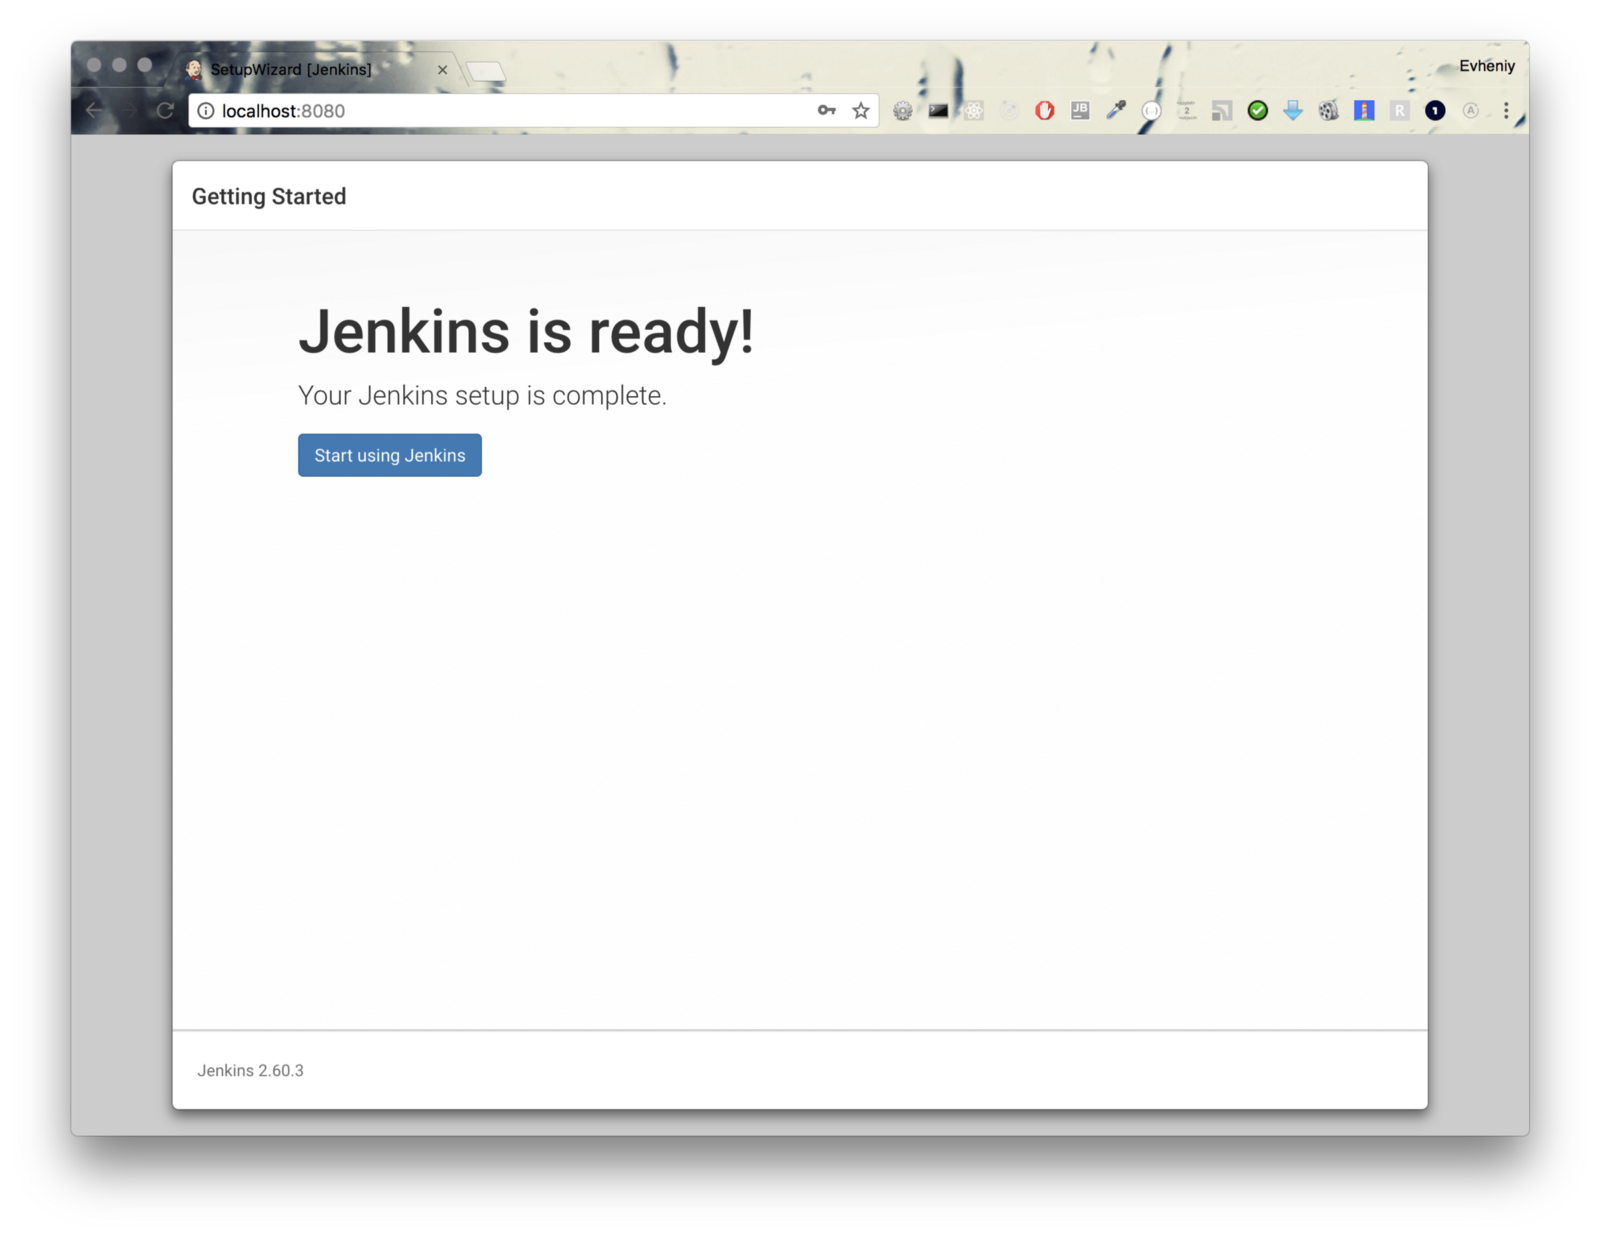Click the applet/object counter extension icon
The width and height of the screenshot is (1600, 1237).
pos(1187,111)
